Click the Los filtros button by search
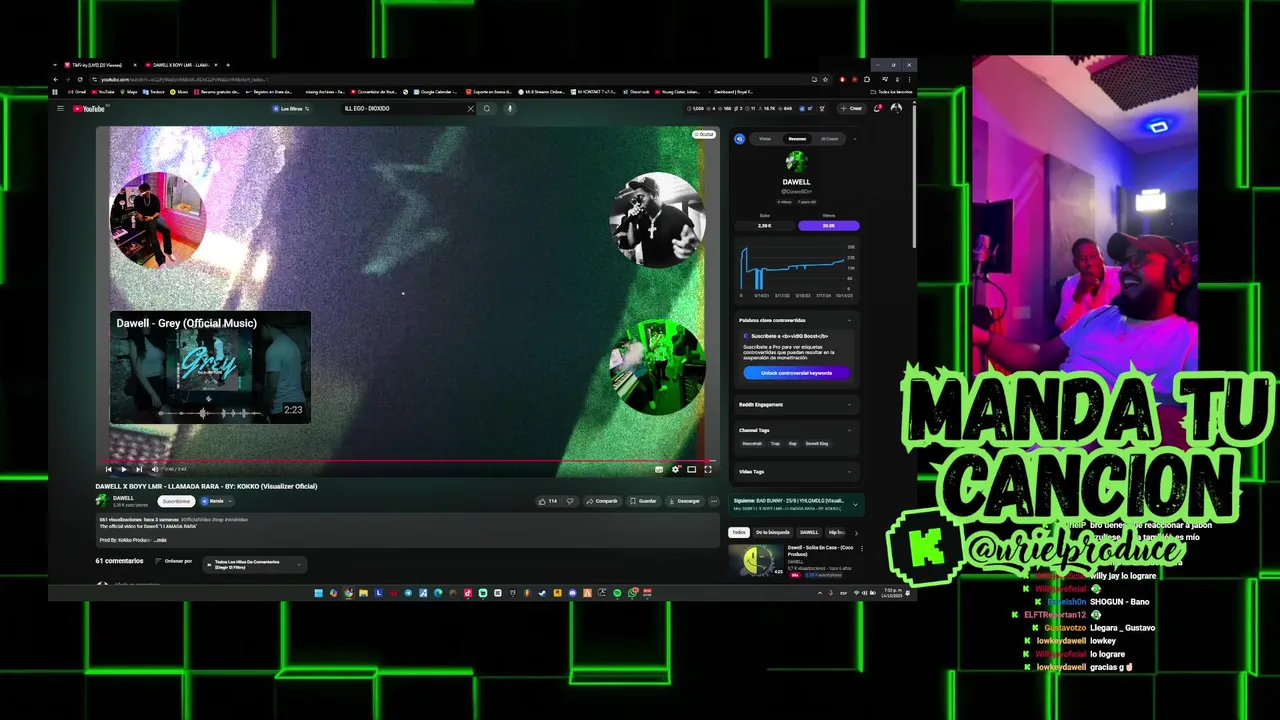The width and height of the screenshot is (1280, 720). [291, 108]
